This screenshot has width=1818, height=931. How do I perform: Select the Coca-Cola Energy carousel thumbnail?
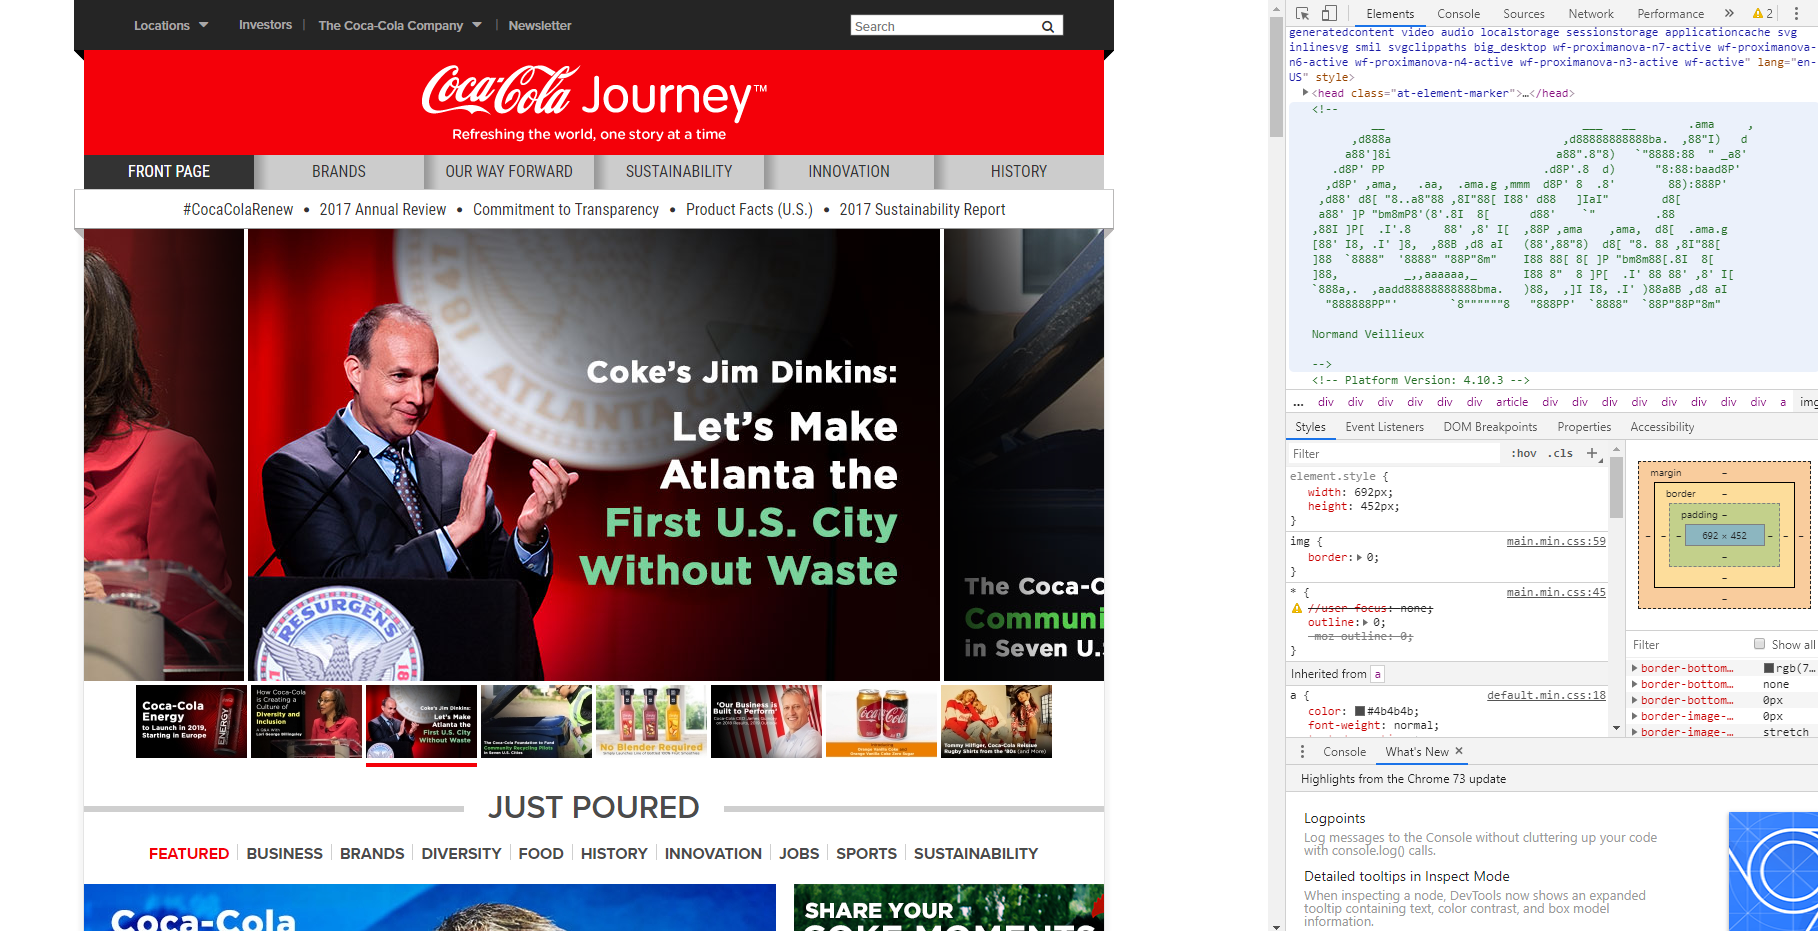pos(191,721)
